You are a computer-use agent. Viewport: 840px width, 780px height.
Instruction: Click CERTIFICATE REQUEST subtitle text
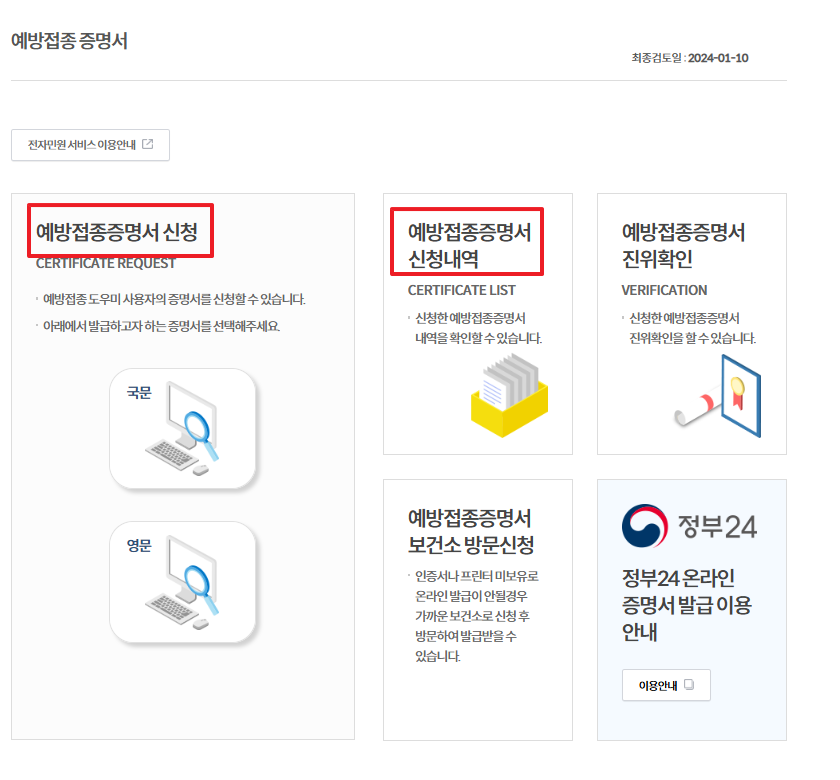click(106, 263)
